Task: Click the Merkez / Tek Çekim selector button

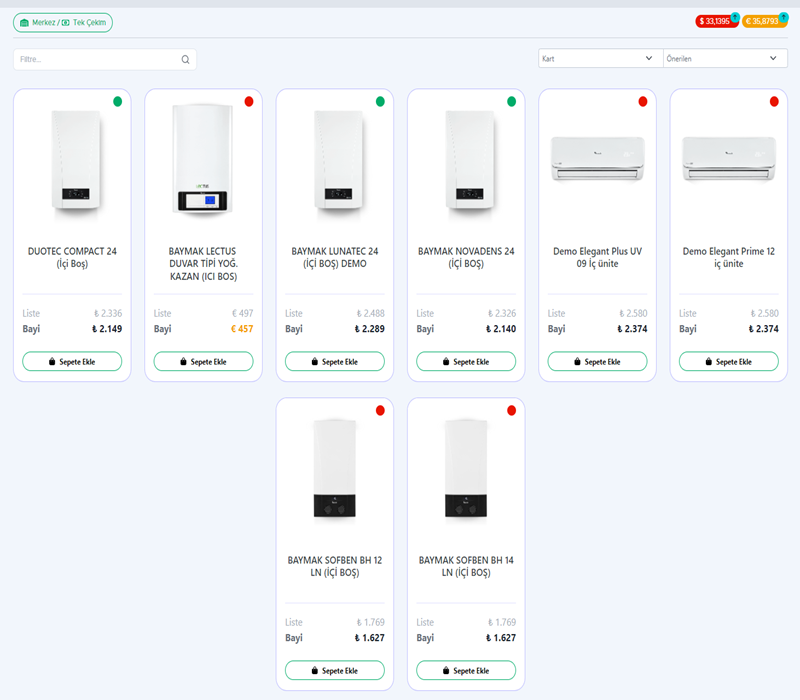Action: (63, 22)
